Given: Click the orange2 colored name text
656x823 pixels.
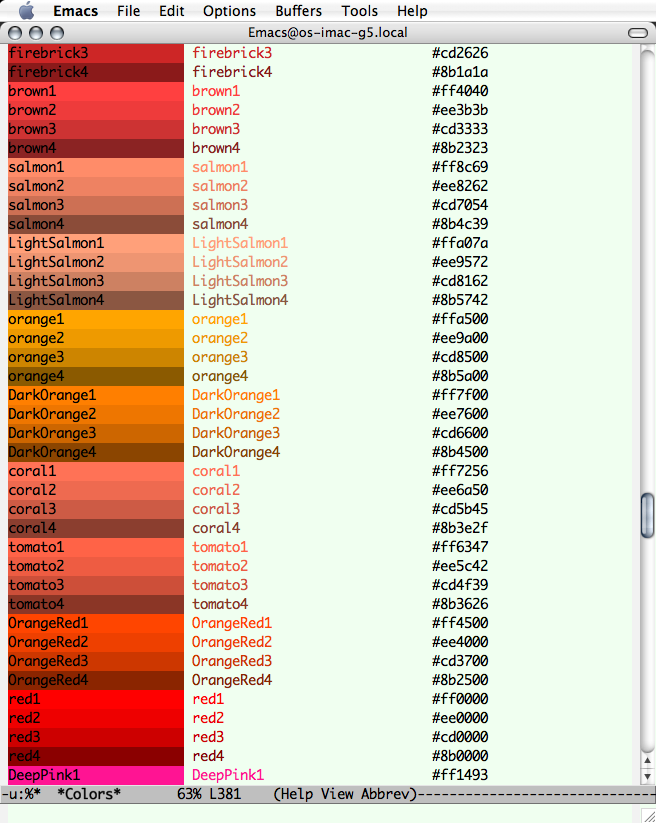Looking at the screenshot, I should pyautogui.click(x=220, y=339).
